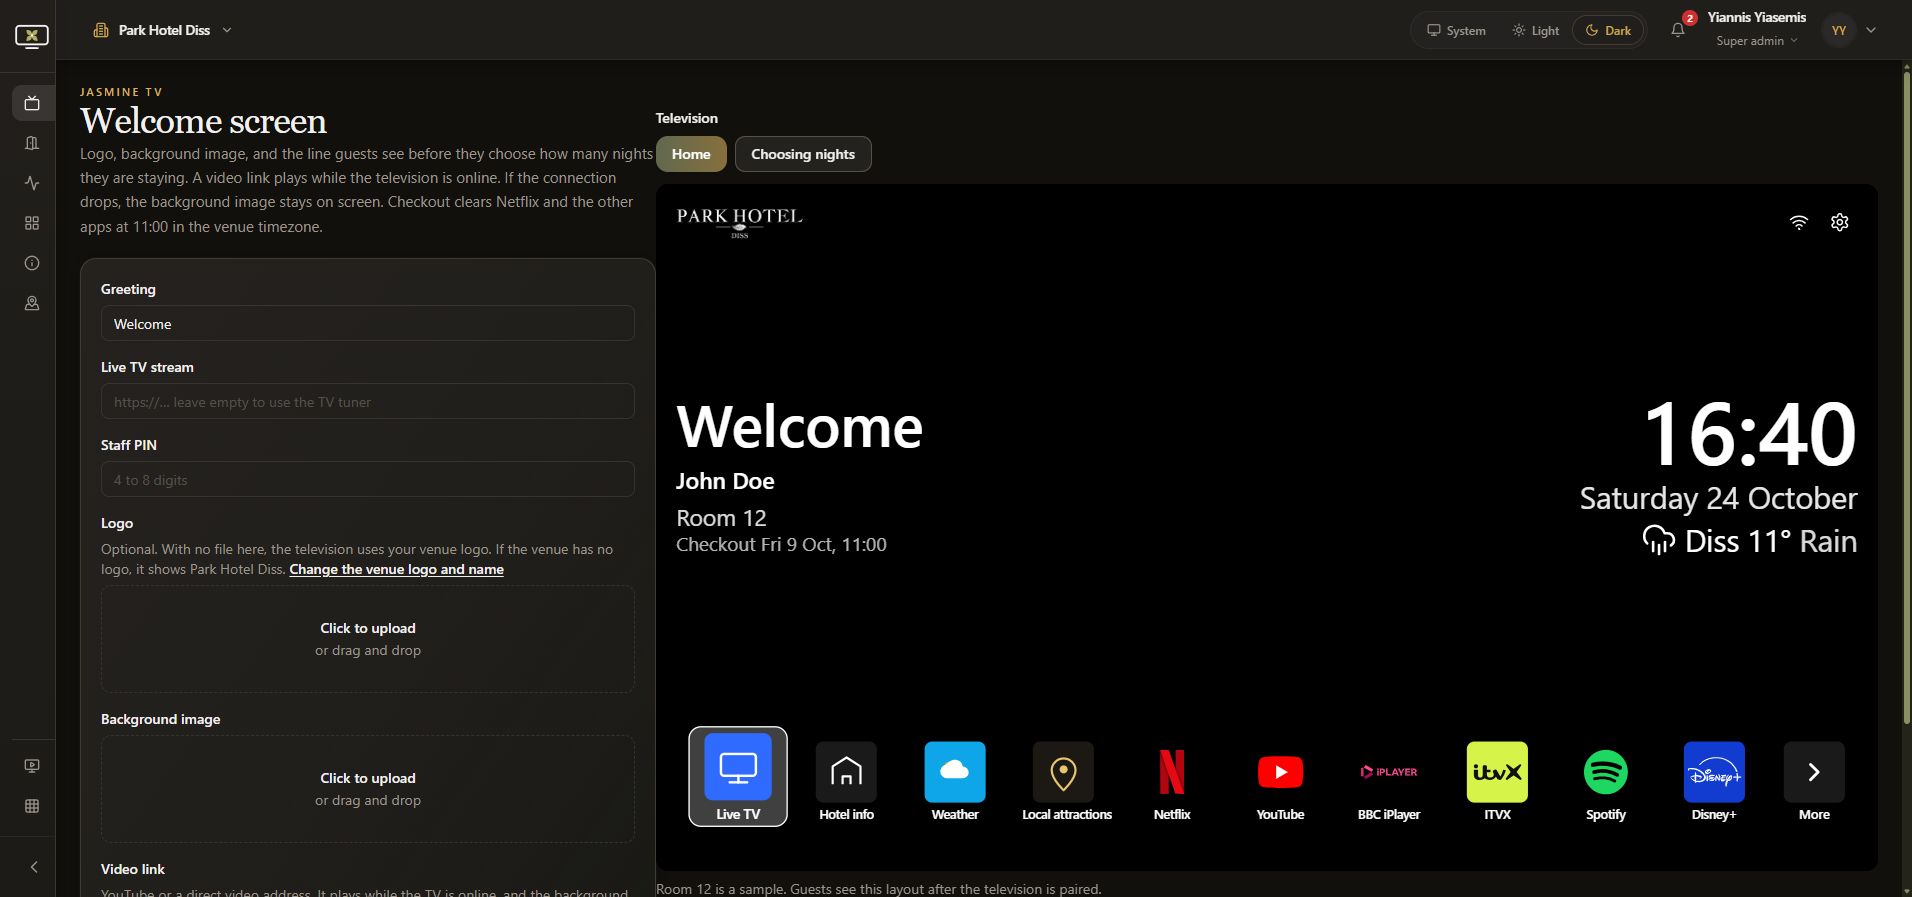Open the monitor play icon in the sidebar
The image size is (1912, 897).
click(32, 766)
